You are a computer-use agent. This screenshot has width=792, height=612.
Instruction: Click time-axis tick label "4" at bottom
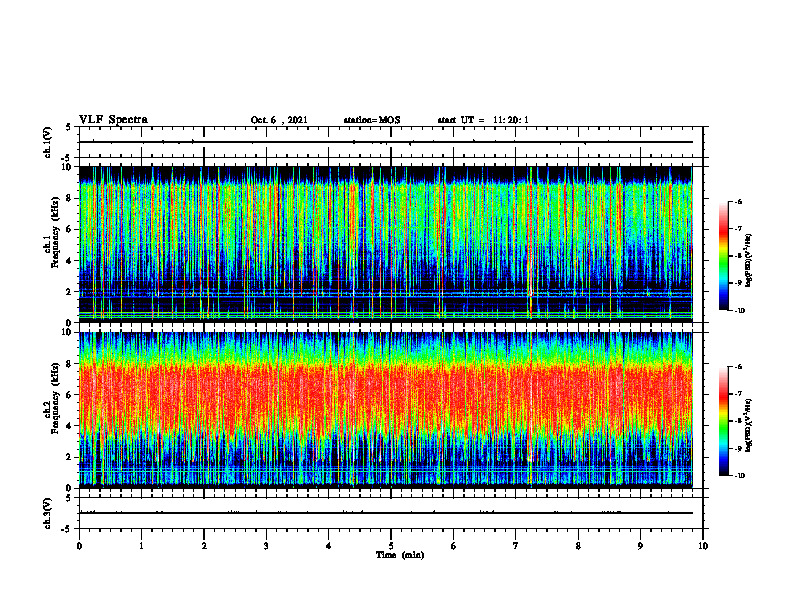tap(329, 546)
